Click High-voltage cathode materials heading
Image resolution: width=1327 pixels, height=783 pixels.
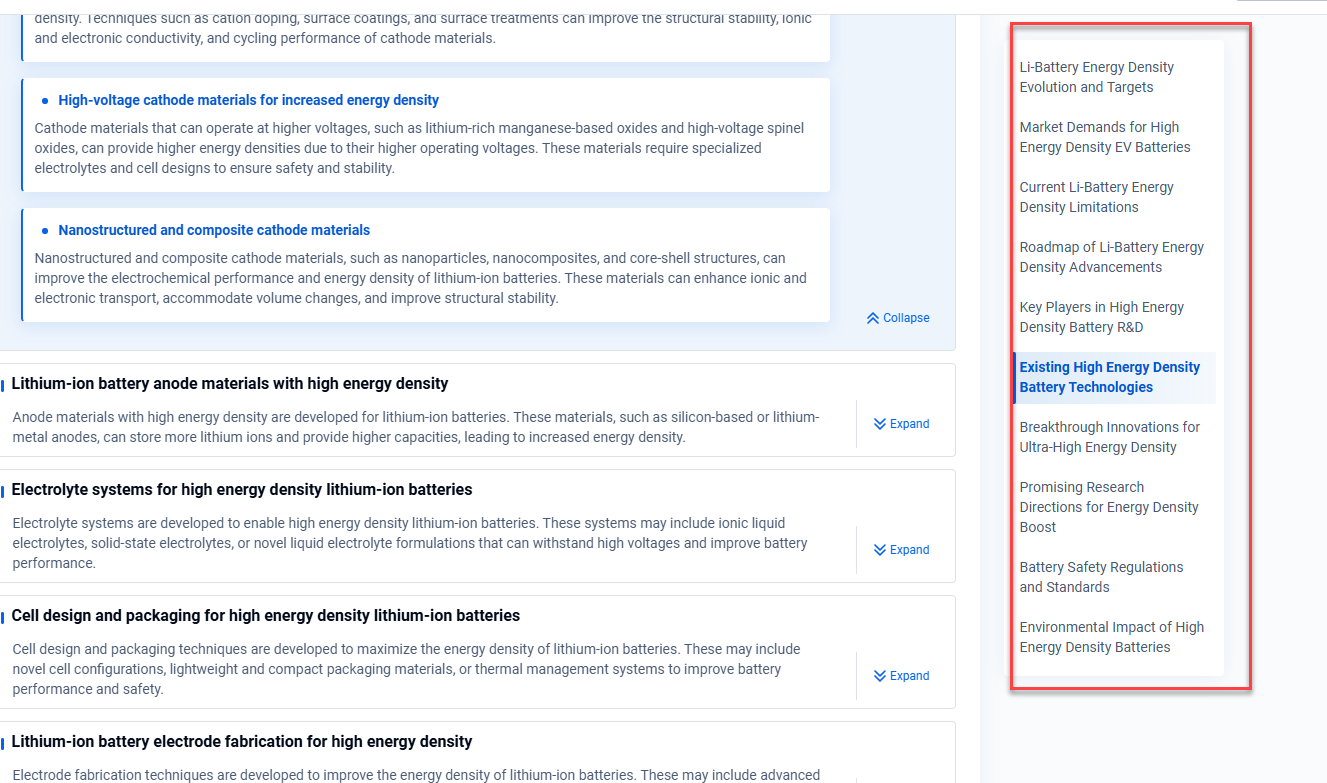click(248, 100)
